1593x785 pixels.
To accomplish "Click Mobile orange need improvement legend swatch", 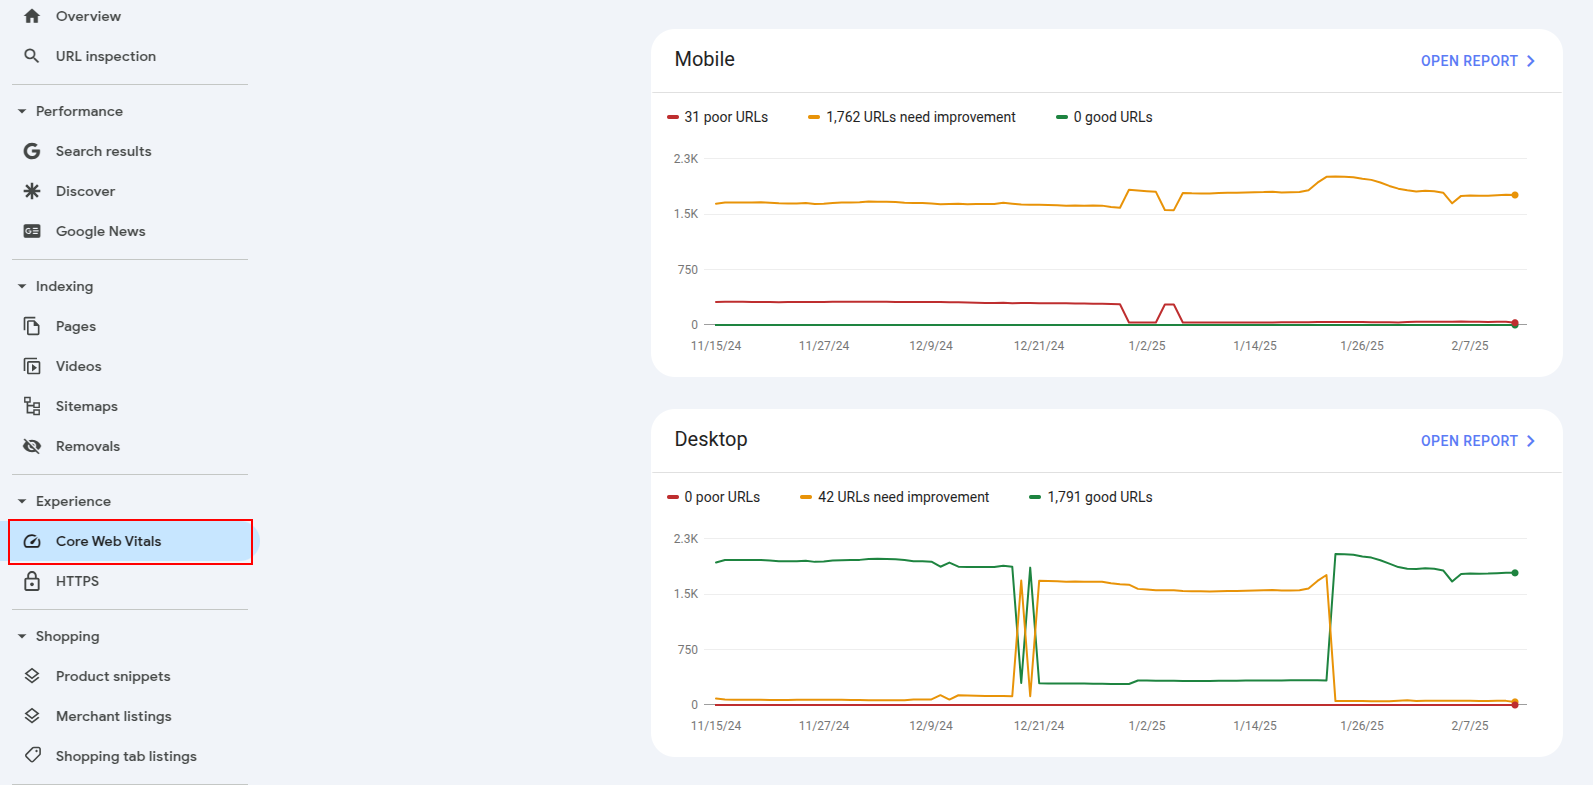I will (814, 117).
